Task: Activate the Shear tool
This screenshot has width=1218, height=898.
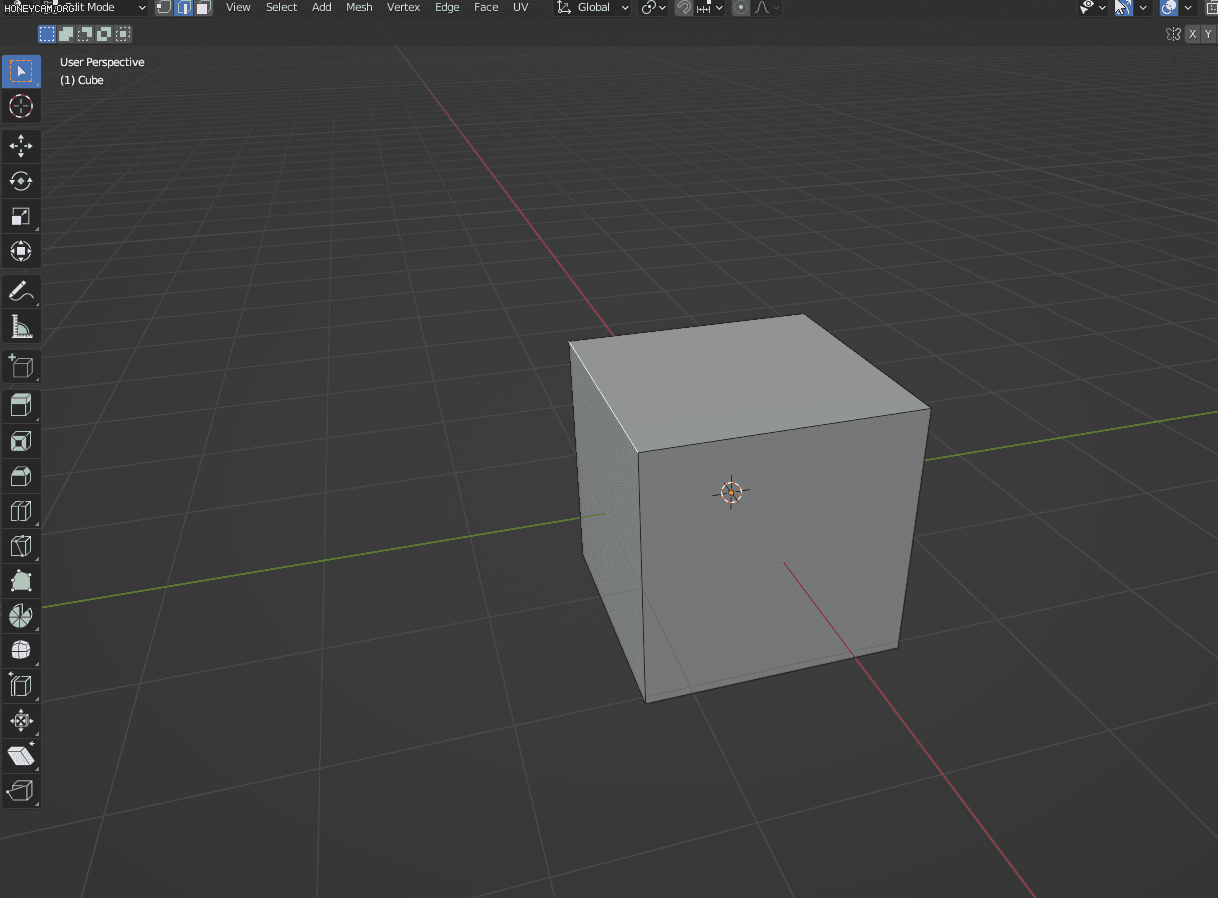Action: coord(21,756)
